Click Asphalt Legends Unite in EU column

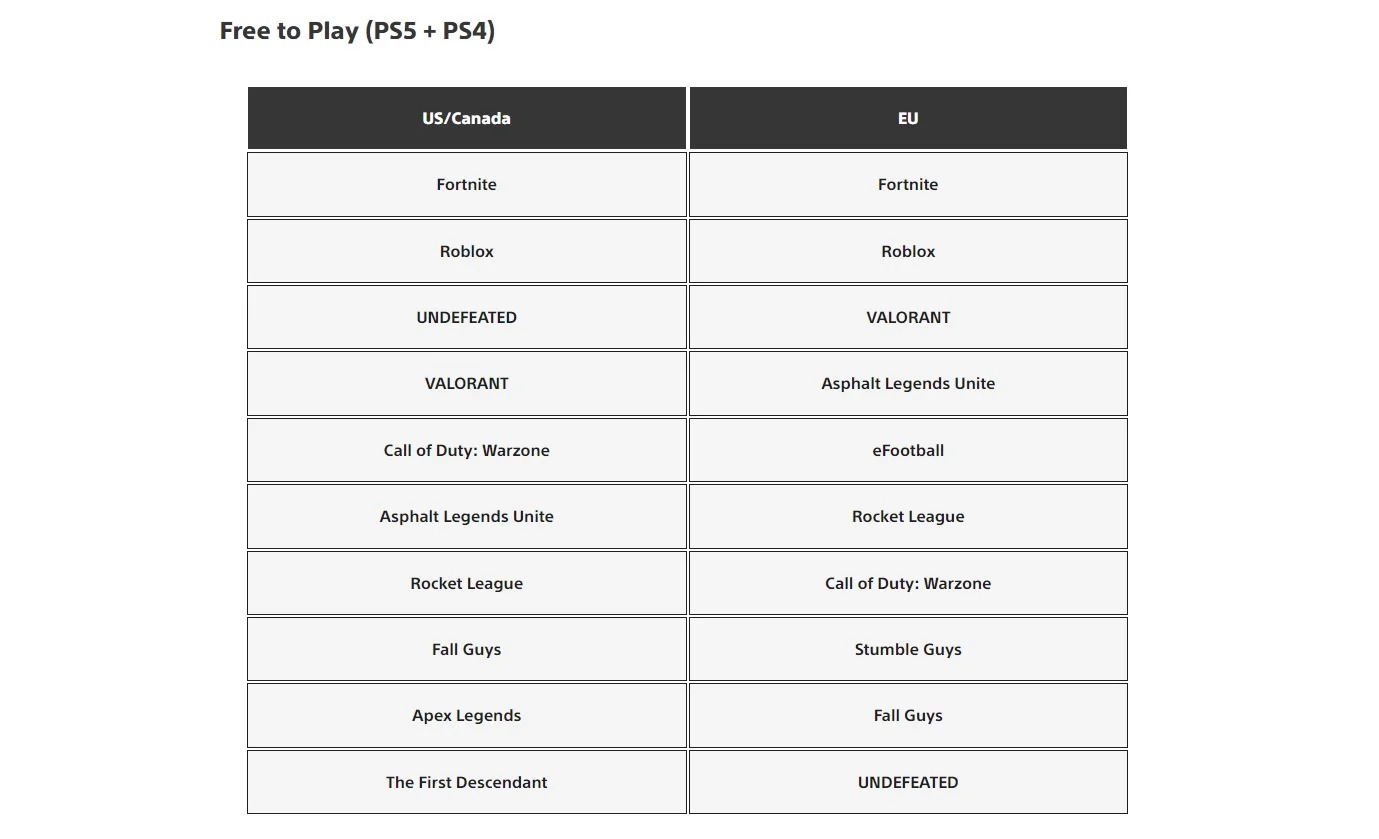coord(907,383)
